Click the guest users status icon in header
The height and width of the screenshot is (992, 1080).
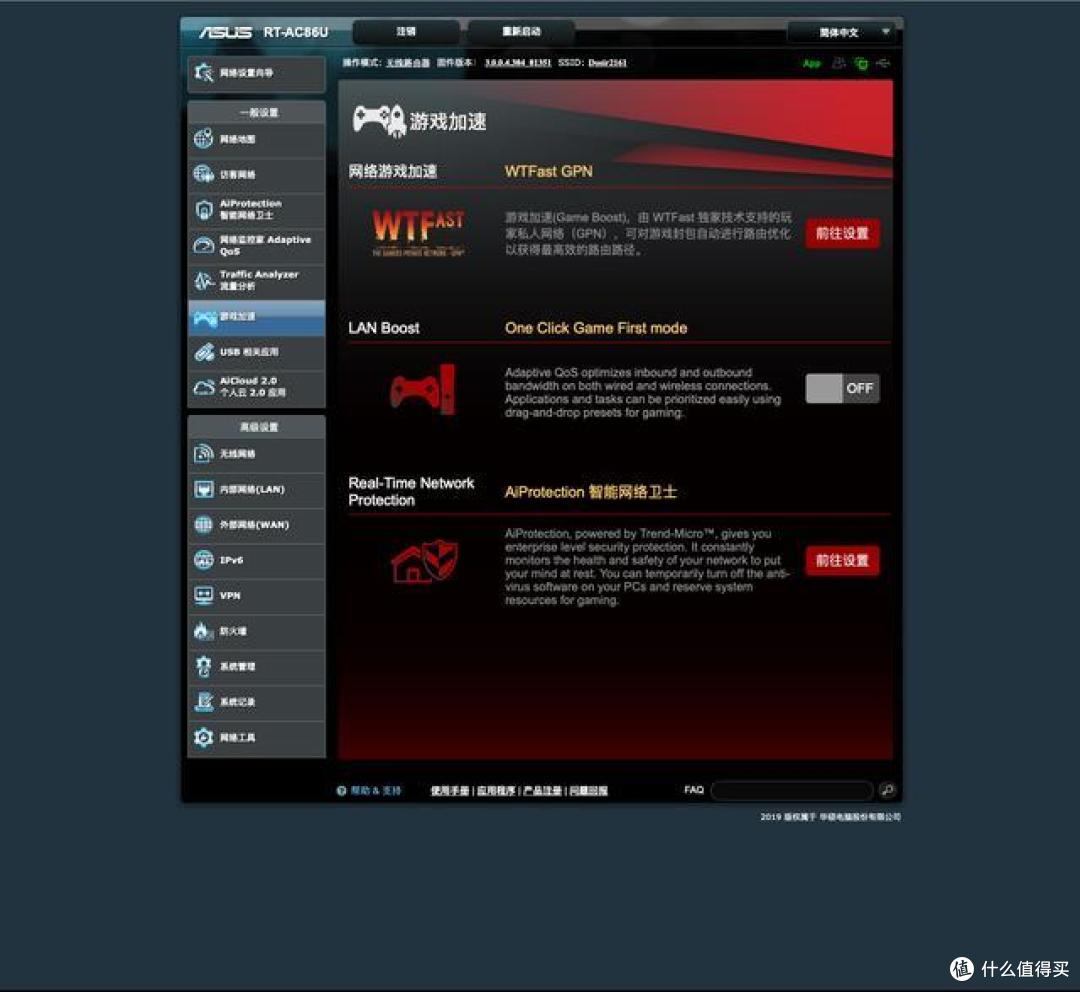pos(838,63)
